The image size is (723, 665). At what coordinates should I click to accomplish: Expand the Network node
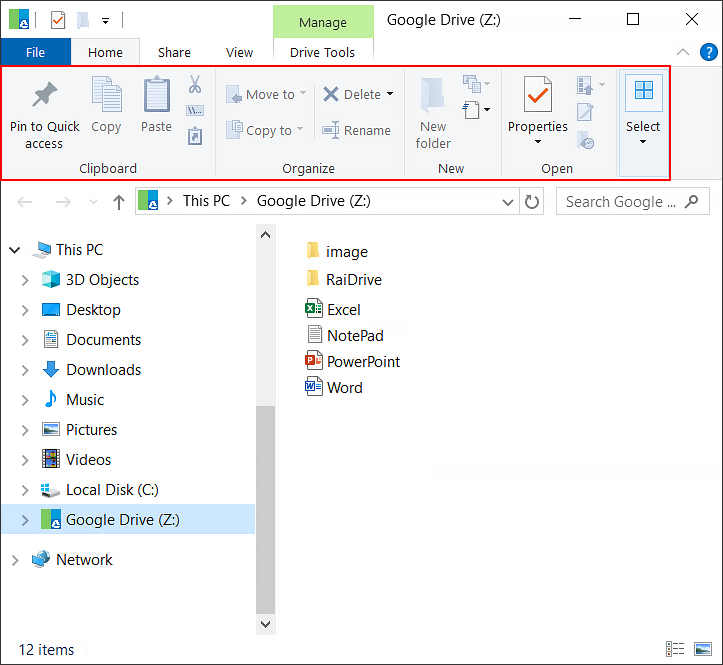[x=15, y=560]
